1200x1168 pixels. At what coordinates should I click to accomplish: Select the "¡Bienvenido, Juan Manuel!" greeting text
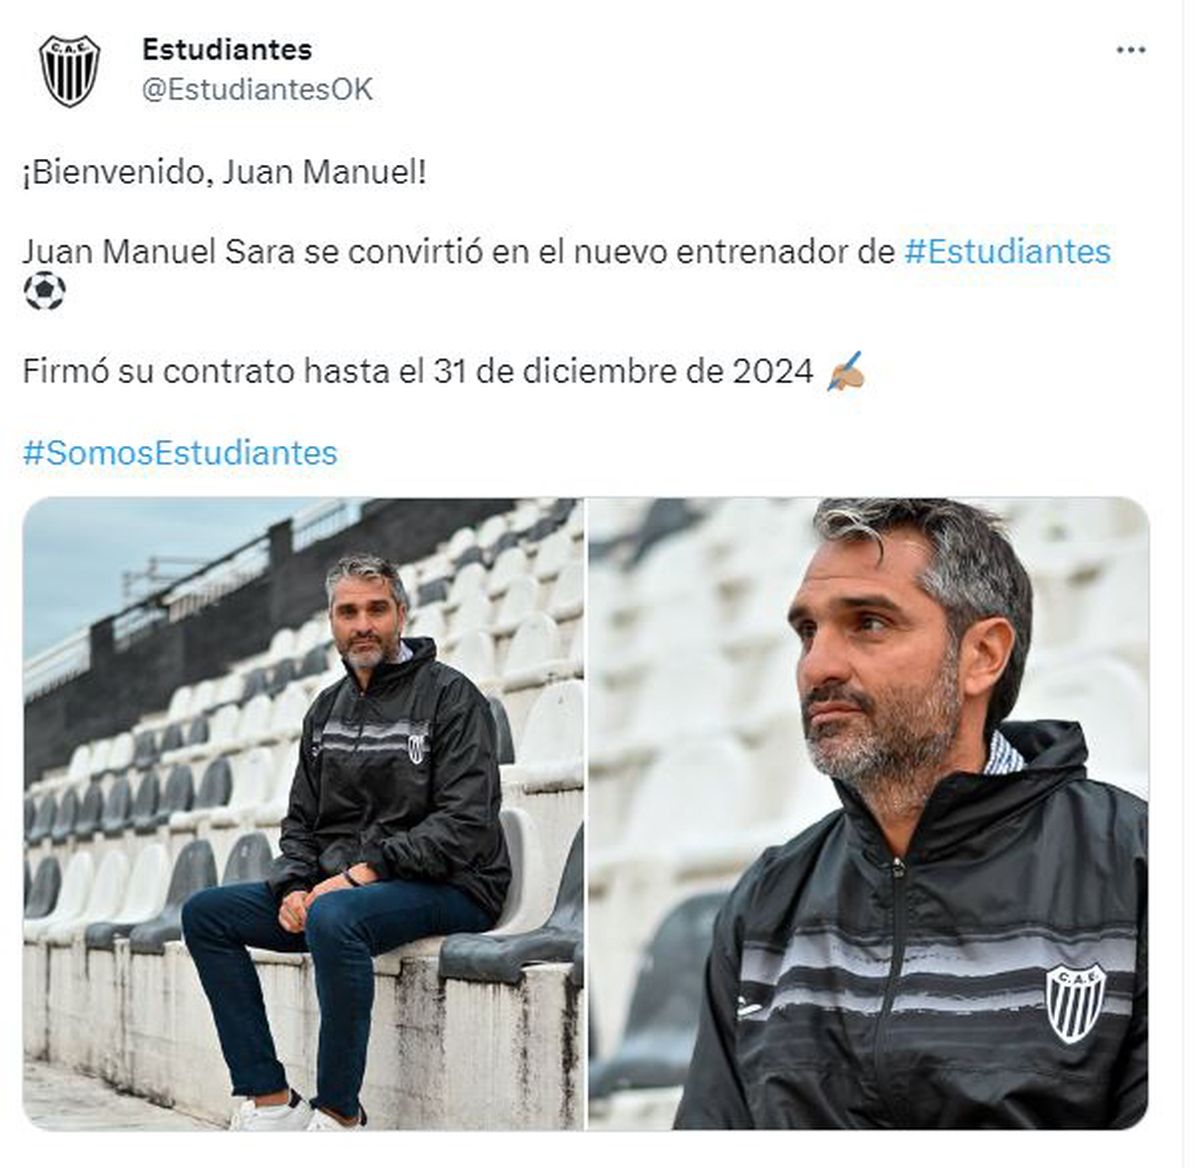click(224, 173)
